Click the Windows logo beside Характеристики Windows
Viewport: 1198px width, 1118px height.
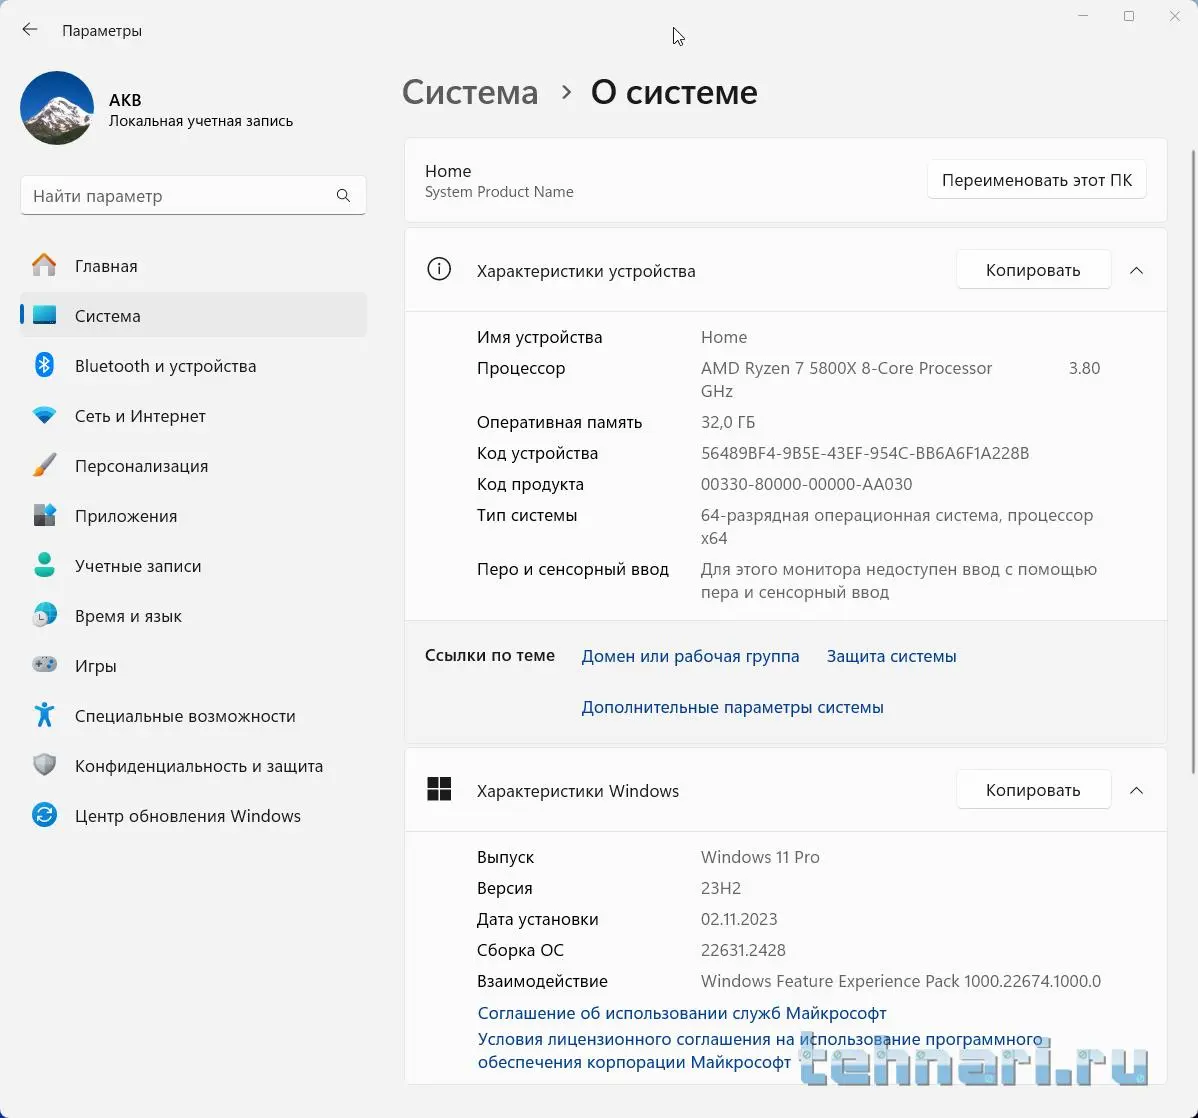click(439, 789)
